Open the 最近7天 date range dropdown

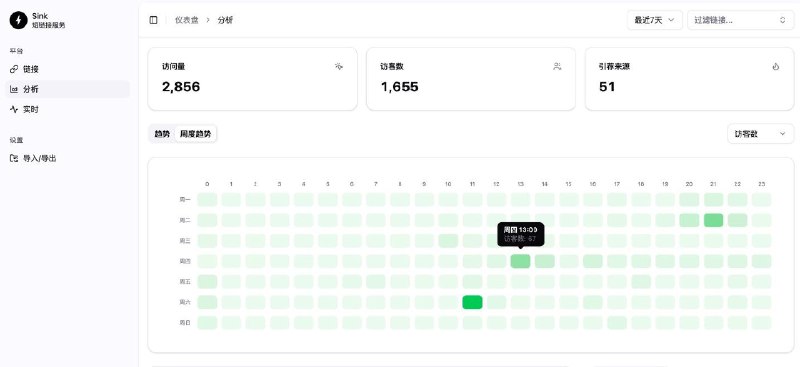pyautogui.click(x=655, y=20)
